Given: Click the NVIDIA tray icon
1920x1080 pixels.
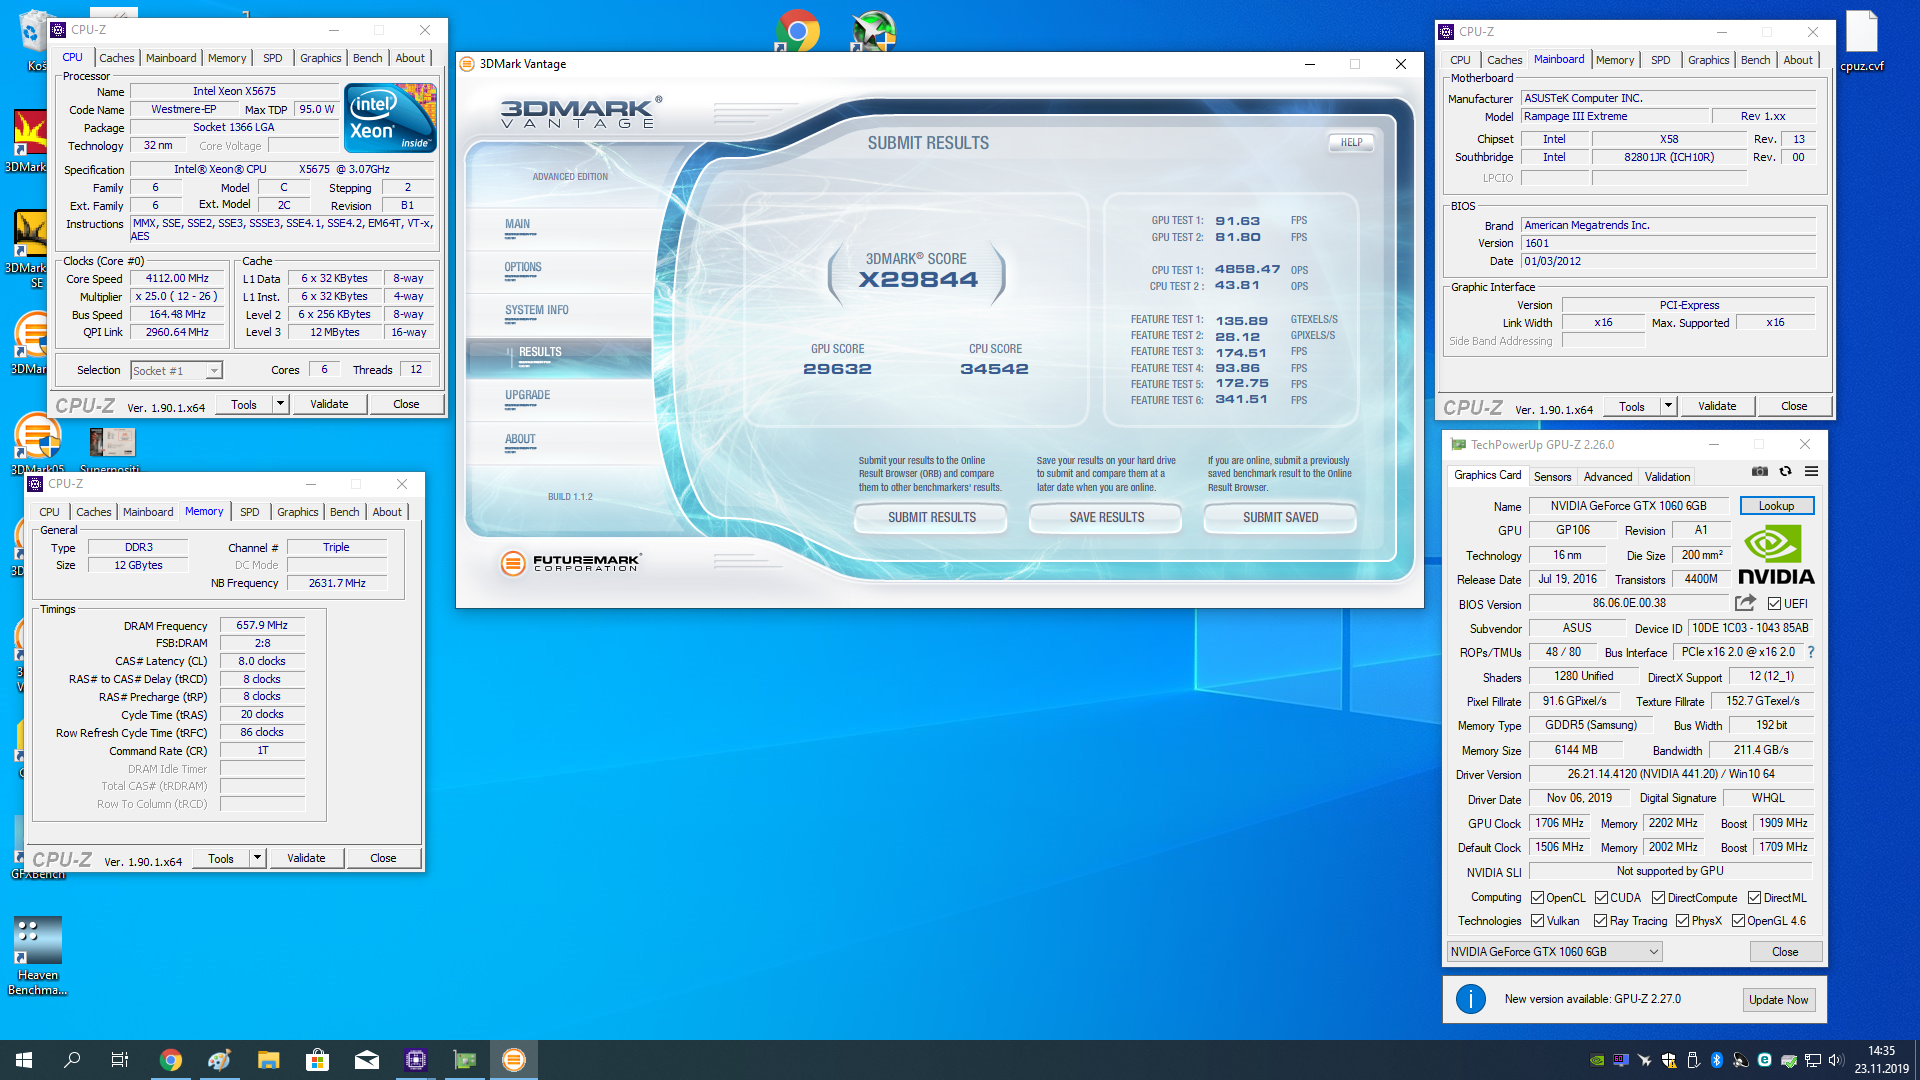Looking at the screenshot, I should click(x=1597, y=1060).
